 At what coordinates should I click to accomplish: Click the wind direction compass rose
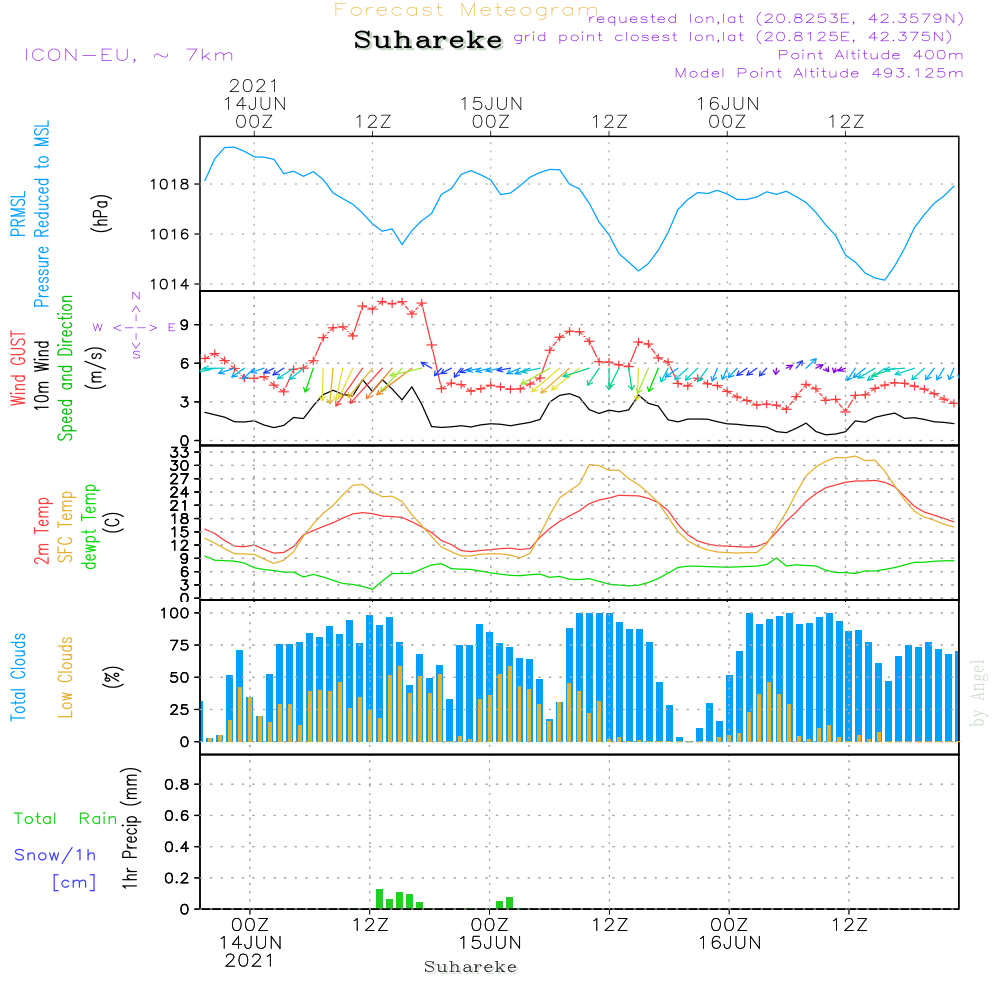click(x=135, y=327)
